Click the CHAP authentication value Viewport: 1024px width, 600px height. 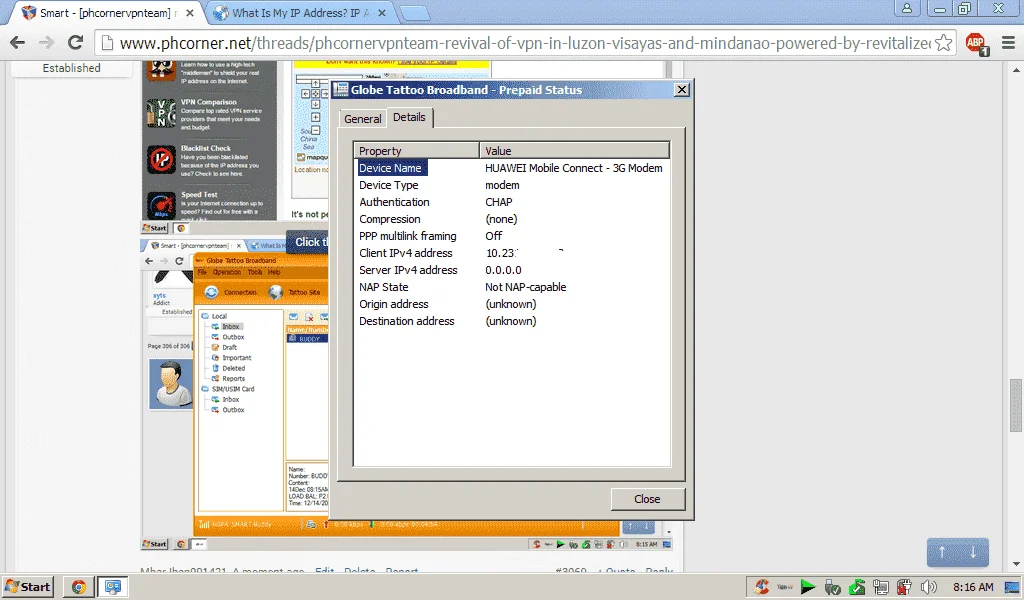pyautogui.click(x=498, y=202)
